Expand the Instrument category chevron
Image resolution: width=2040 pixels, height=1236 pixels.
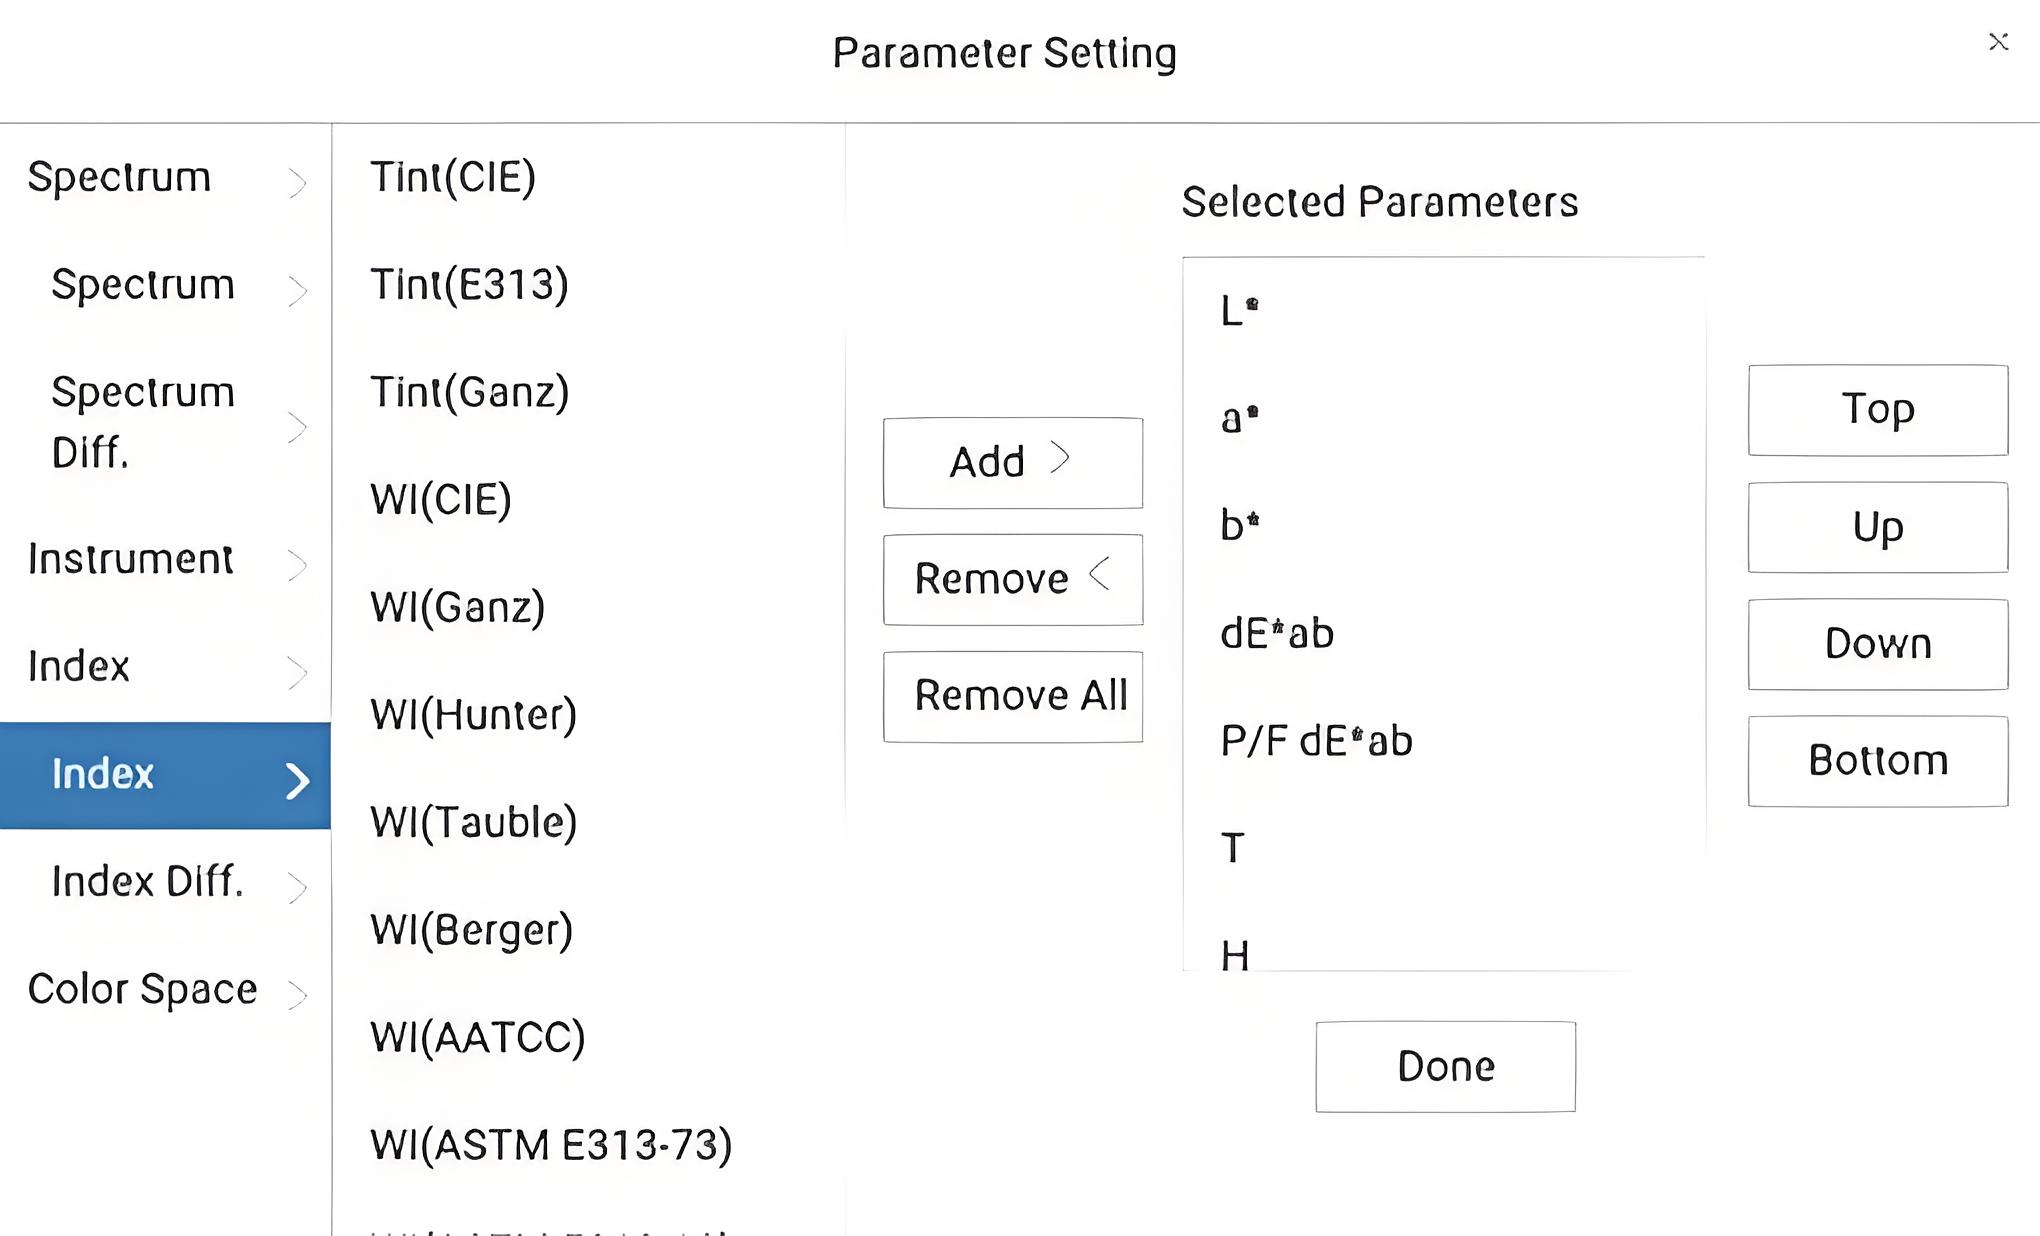[297, 565]
